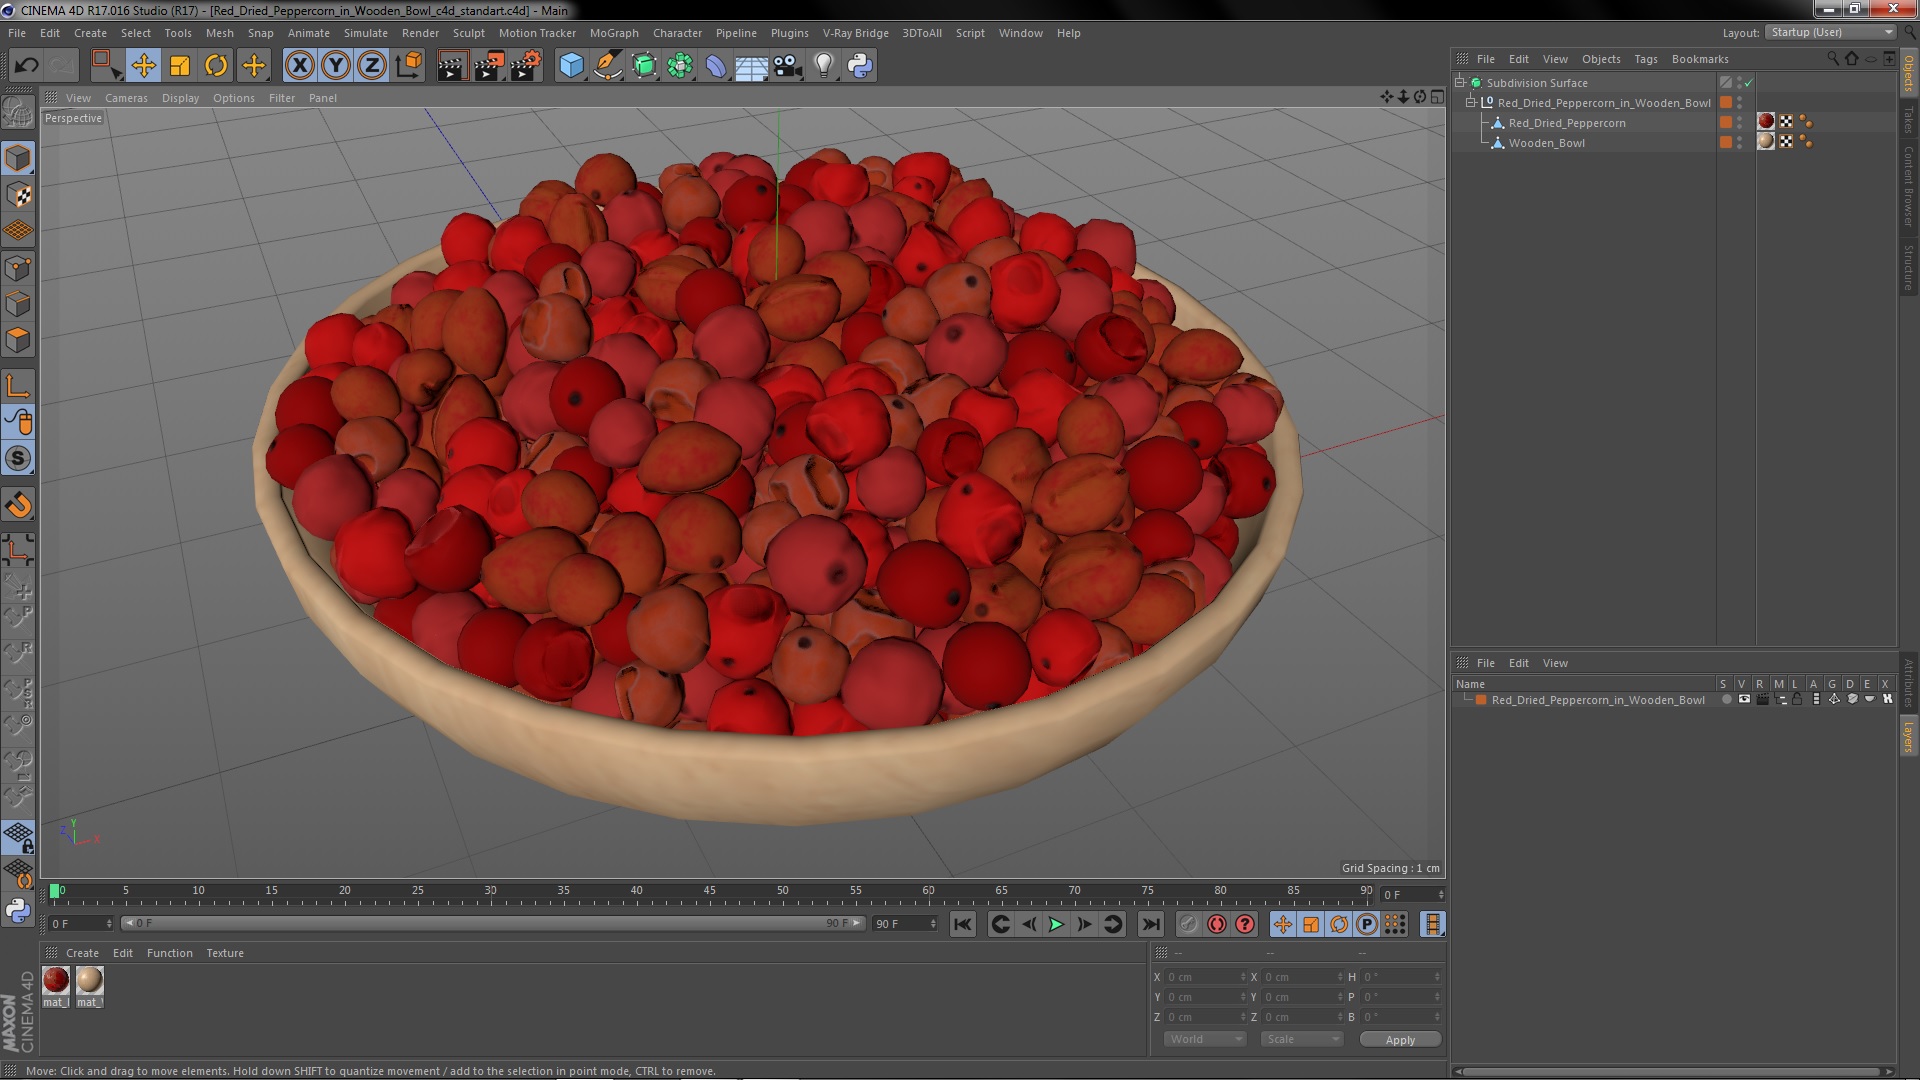Click frame 45 on timeline ruler
Image resolution: width=1920 pixels, height=1080 pixels.
click(x=709, y=891)
